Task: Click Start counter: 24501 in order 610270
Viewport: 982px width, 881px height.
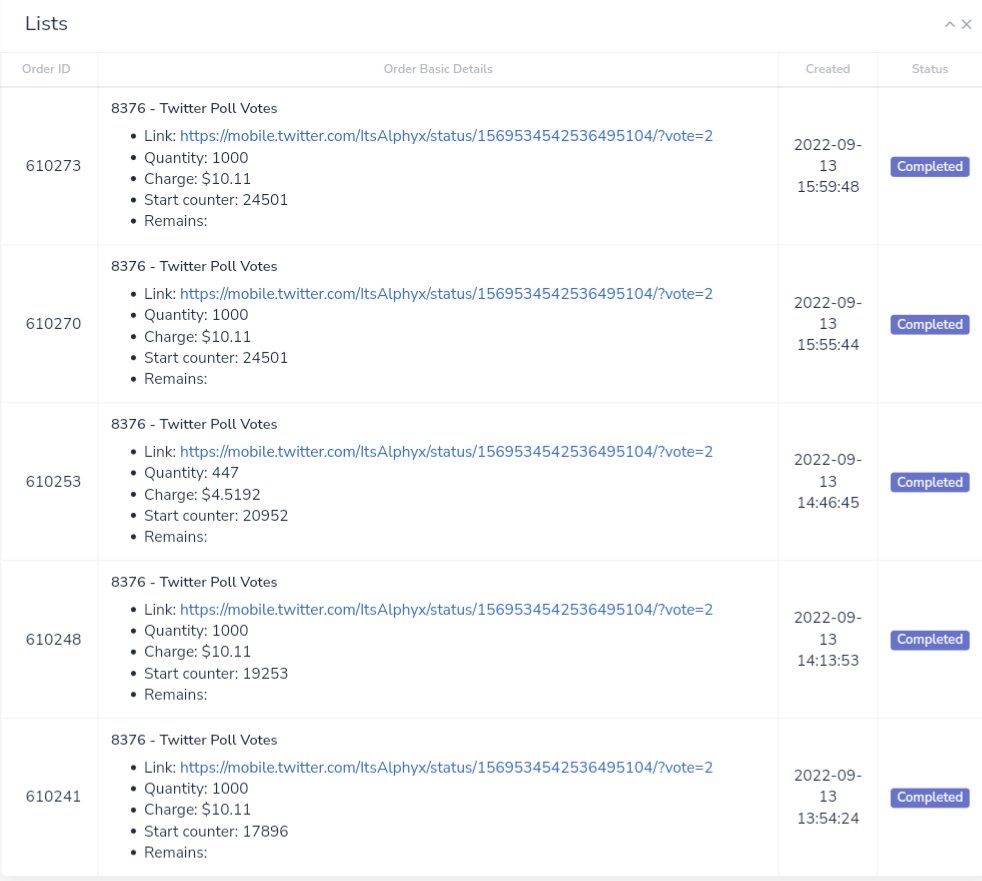Action: (x=216, y=358)
